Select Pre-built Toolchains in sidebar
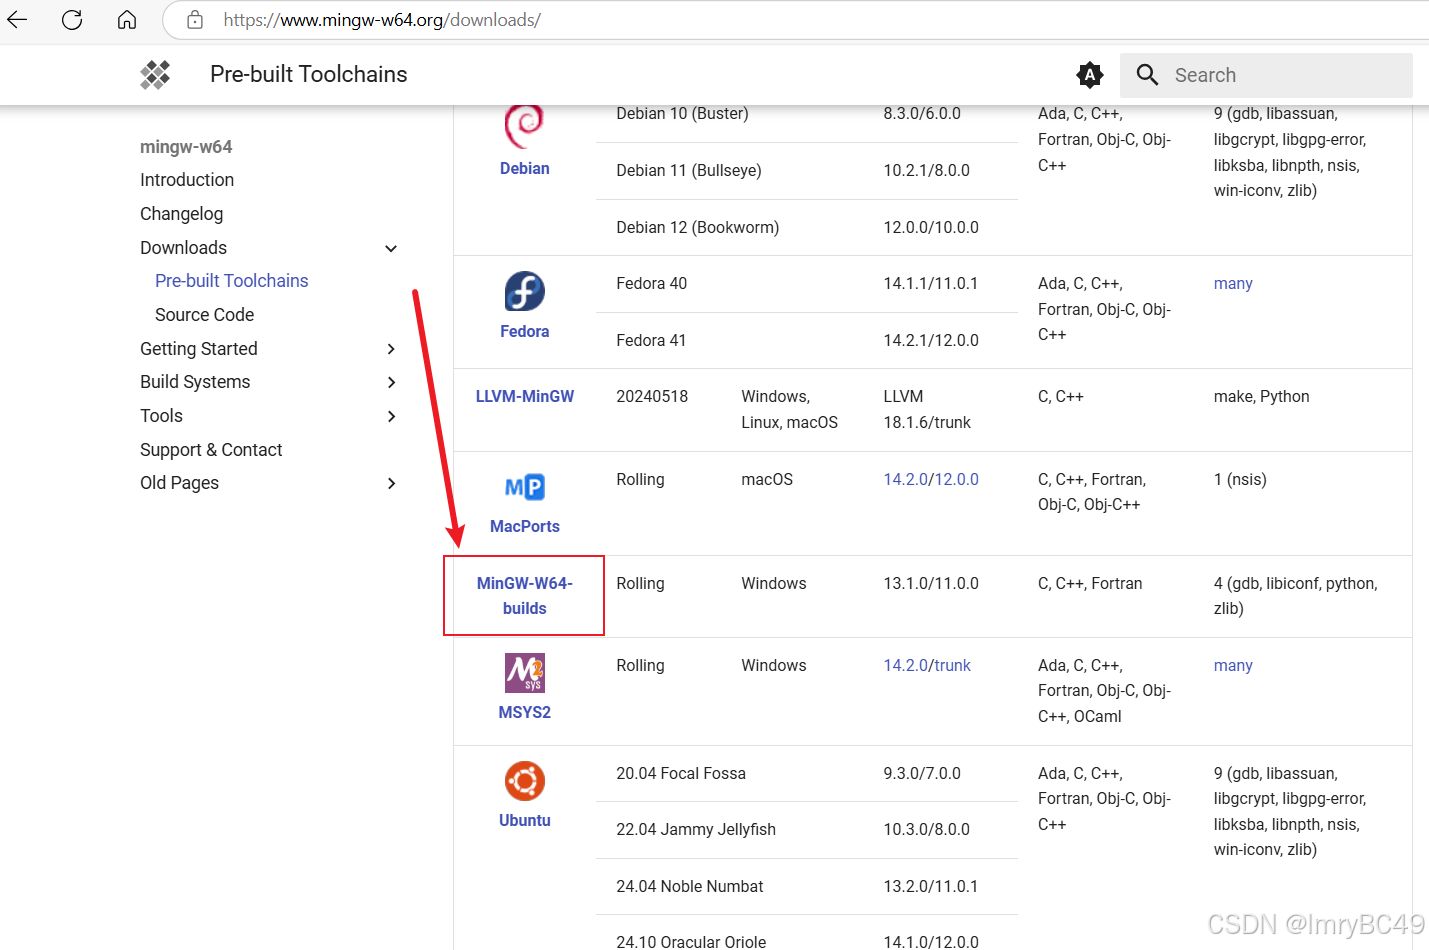The height and width of the screenshot is (950, 1429). click(x=231, y=281)
